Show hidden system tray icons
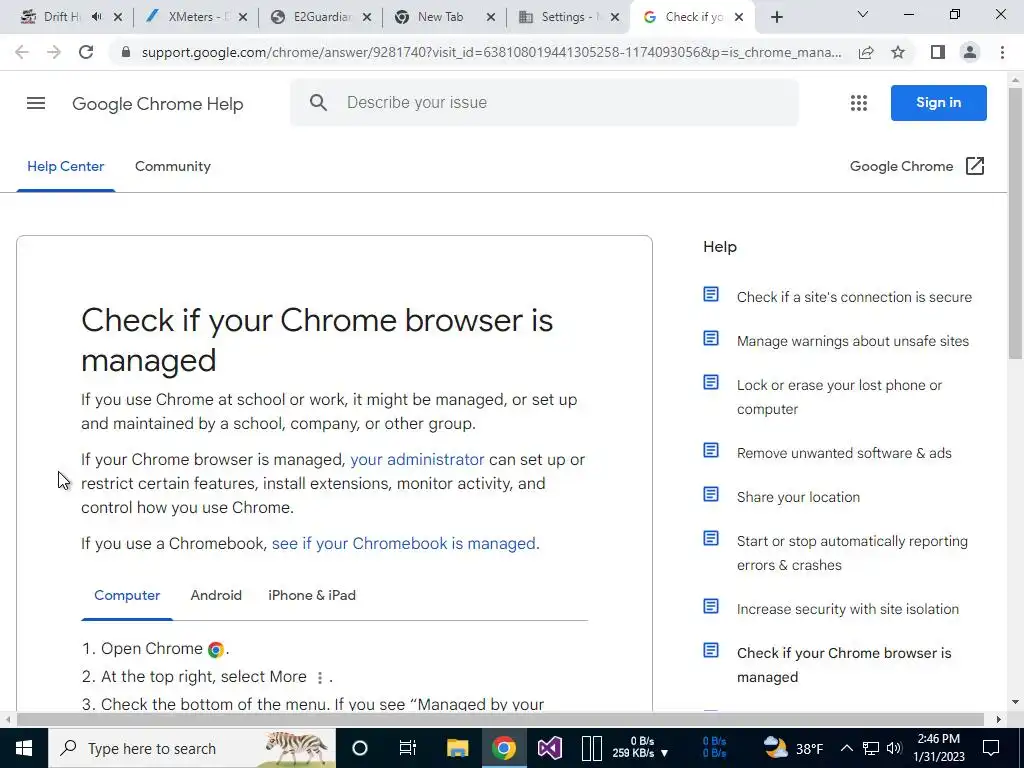This screenshot has height=768, width=1024. click(846, 748)
